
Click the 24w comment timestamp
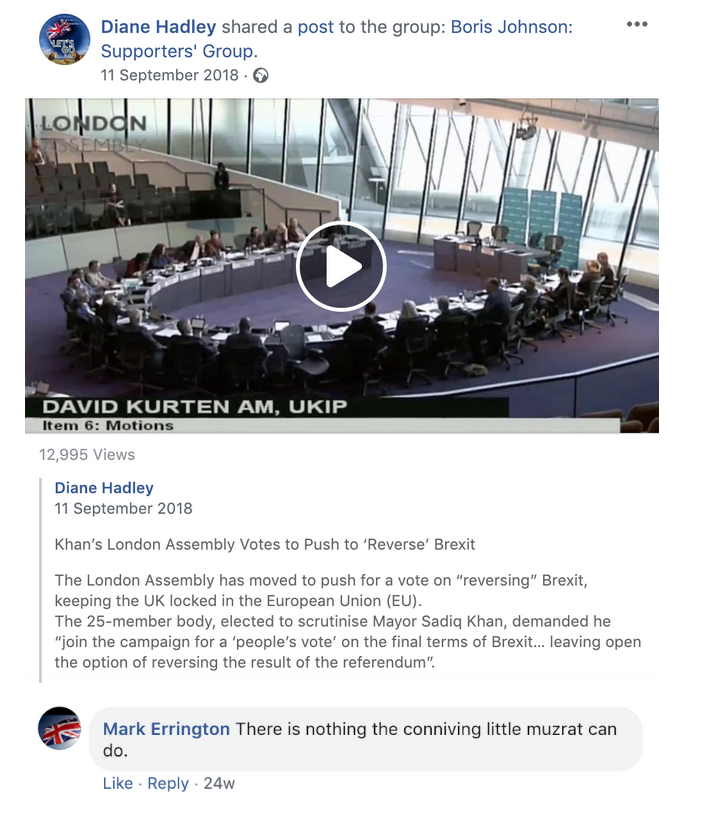(x=219, y=783)
